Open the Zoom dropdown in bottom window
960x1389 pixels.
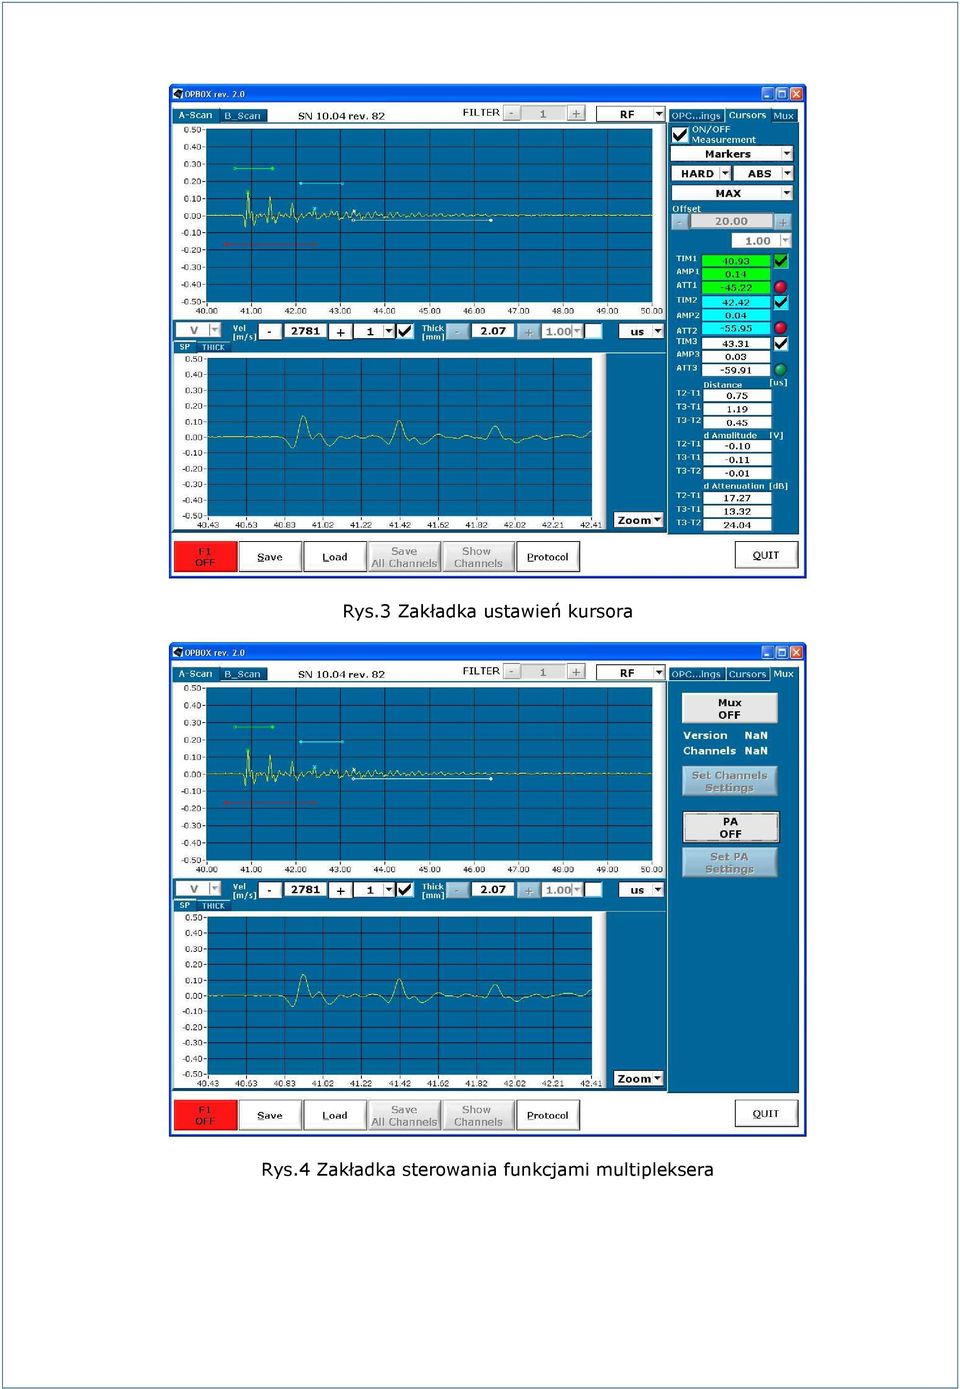point(639,1079)
